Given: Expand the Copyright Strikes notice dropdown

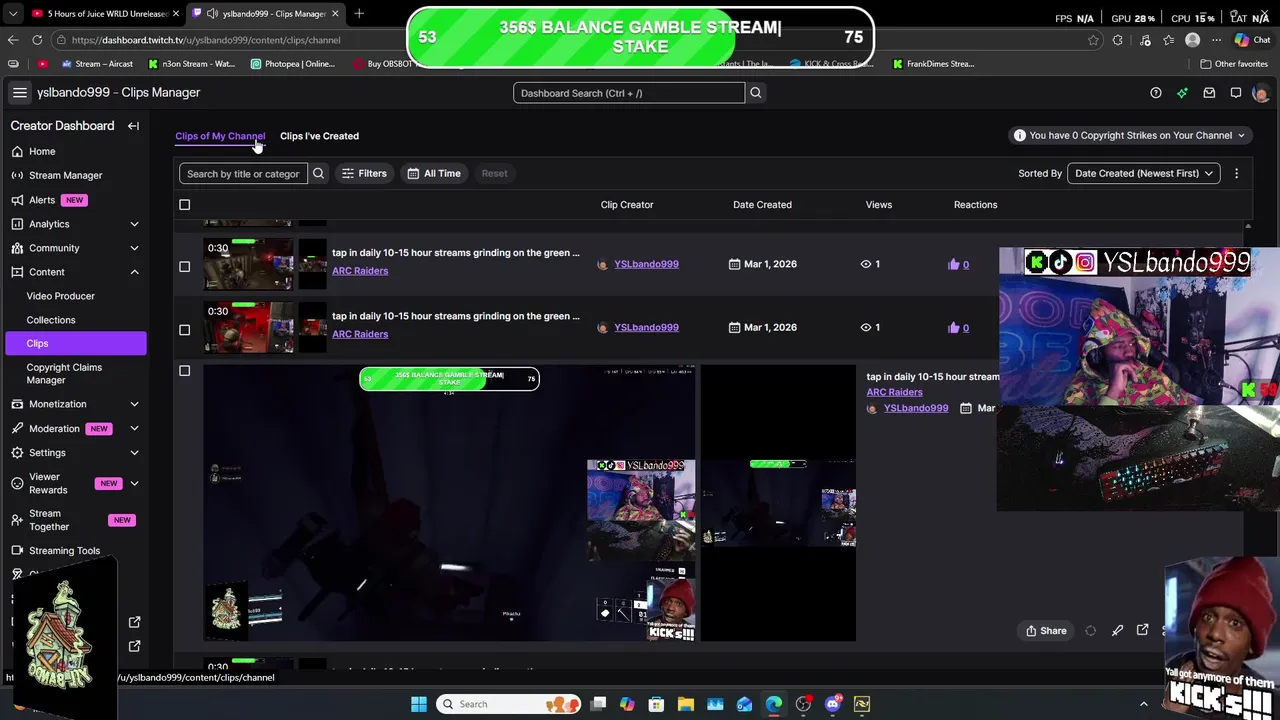Looking at the screenshot, I should click(1129, 135).
